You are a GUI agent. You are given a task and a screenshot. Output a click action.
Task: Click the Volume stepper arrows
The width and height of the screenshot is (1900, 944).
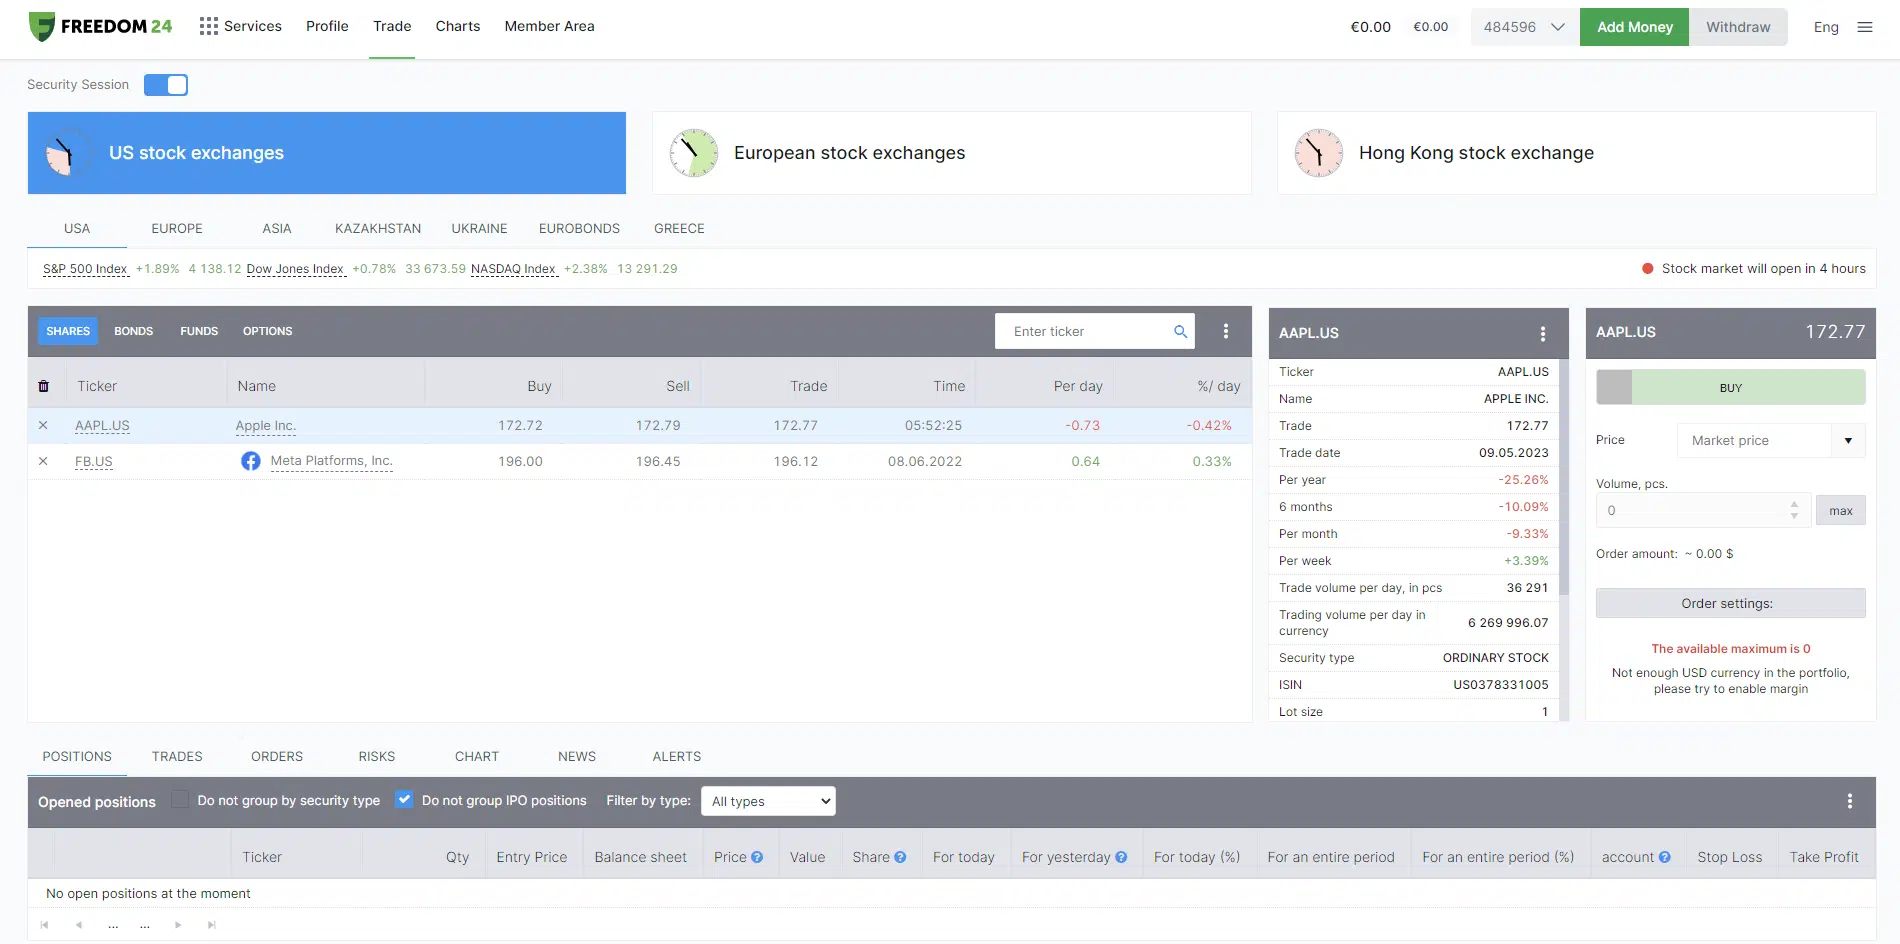(1795, 510)
